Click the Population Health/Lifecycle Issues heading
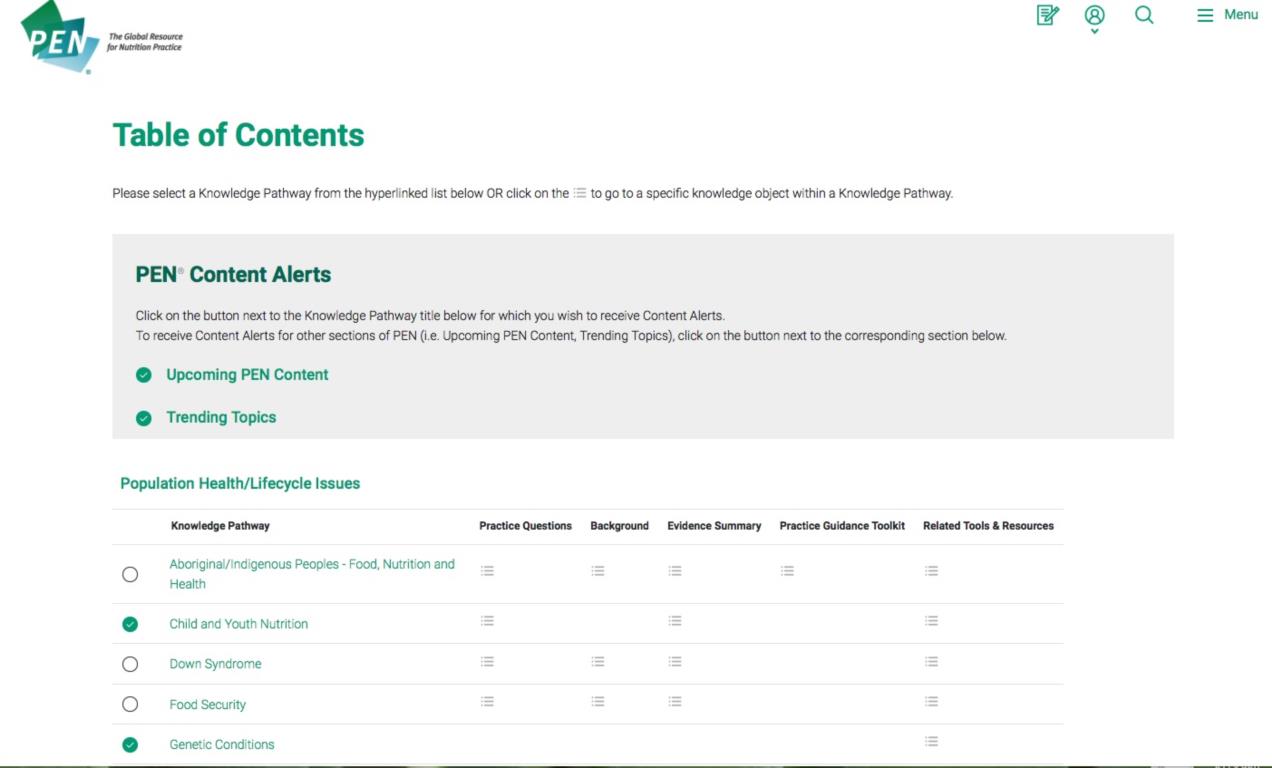This screenshot has width=1272, height=768. coord(240,484)
